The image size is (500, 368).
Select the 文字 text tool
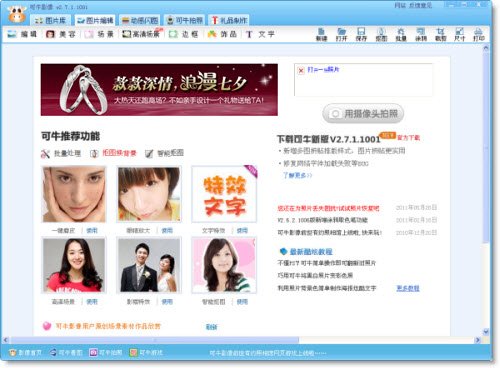click(x=260, y=34)
